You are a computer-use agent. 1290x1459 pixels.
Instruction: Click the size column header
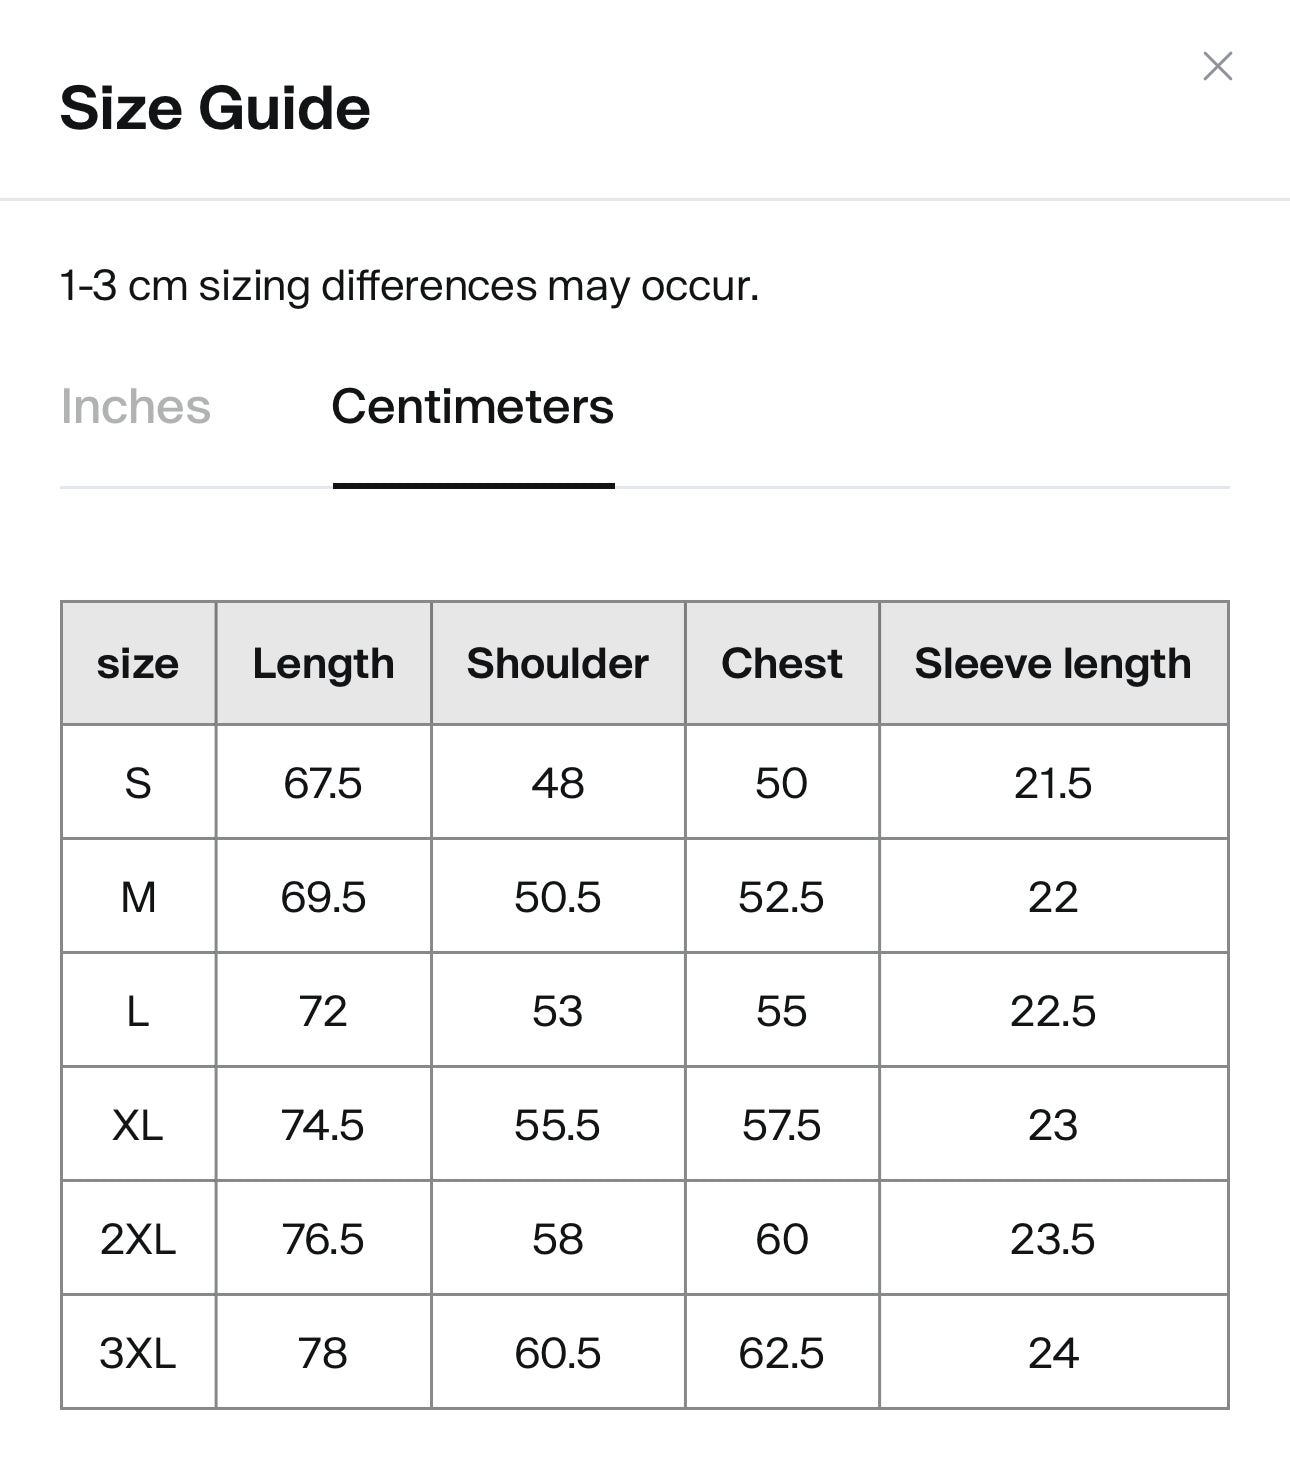pos(138,663)
